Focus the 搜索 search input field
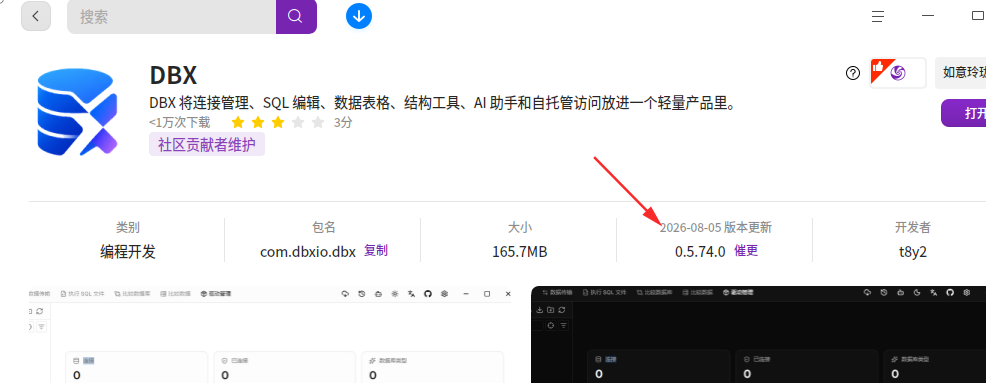The width and height of the screenshot is (986, 383). (x=171, y=16)
